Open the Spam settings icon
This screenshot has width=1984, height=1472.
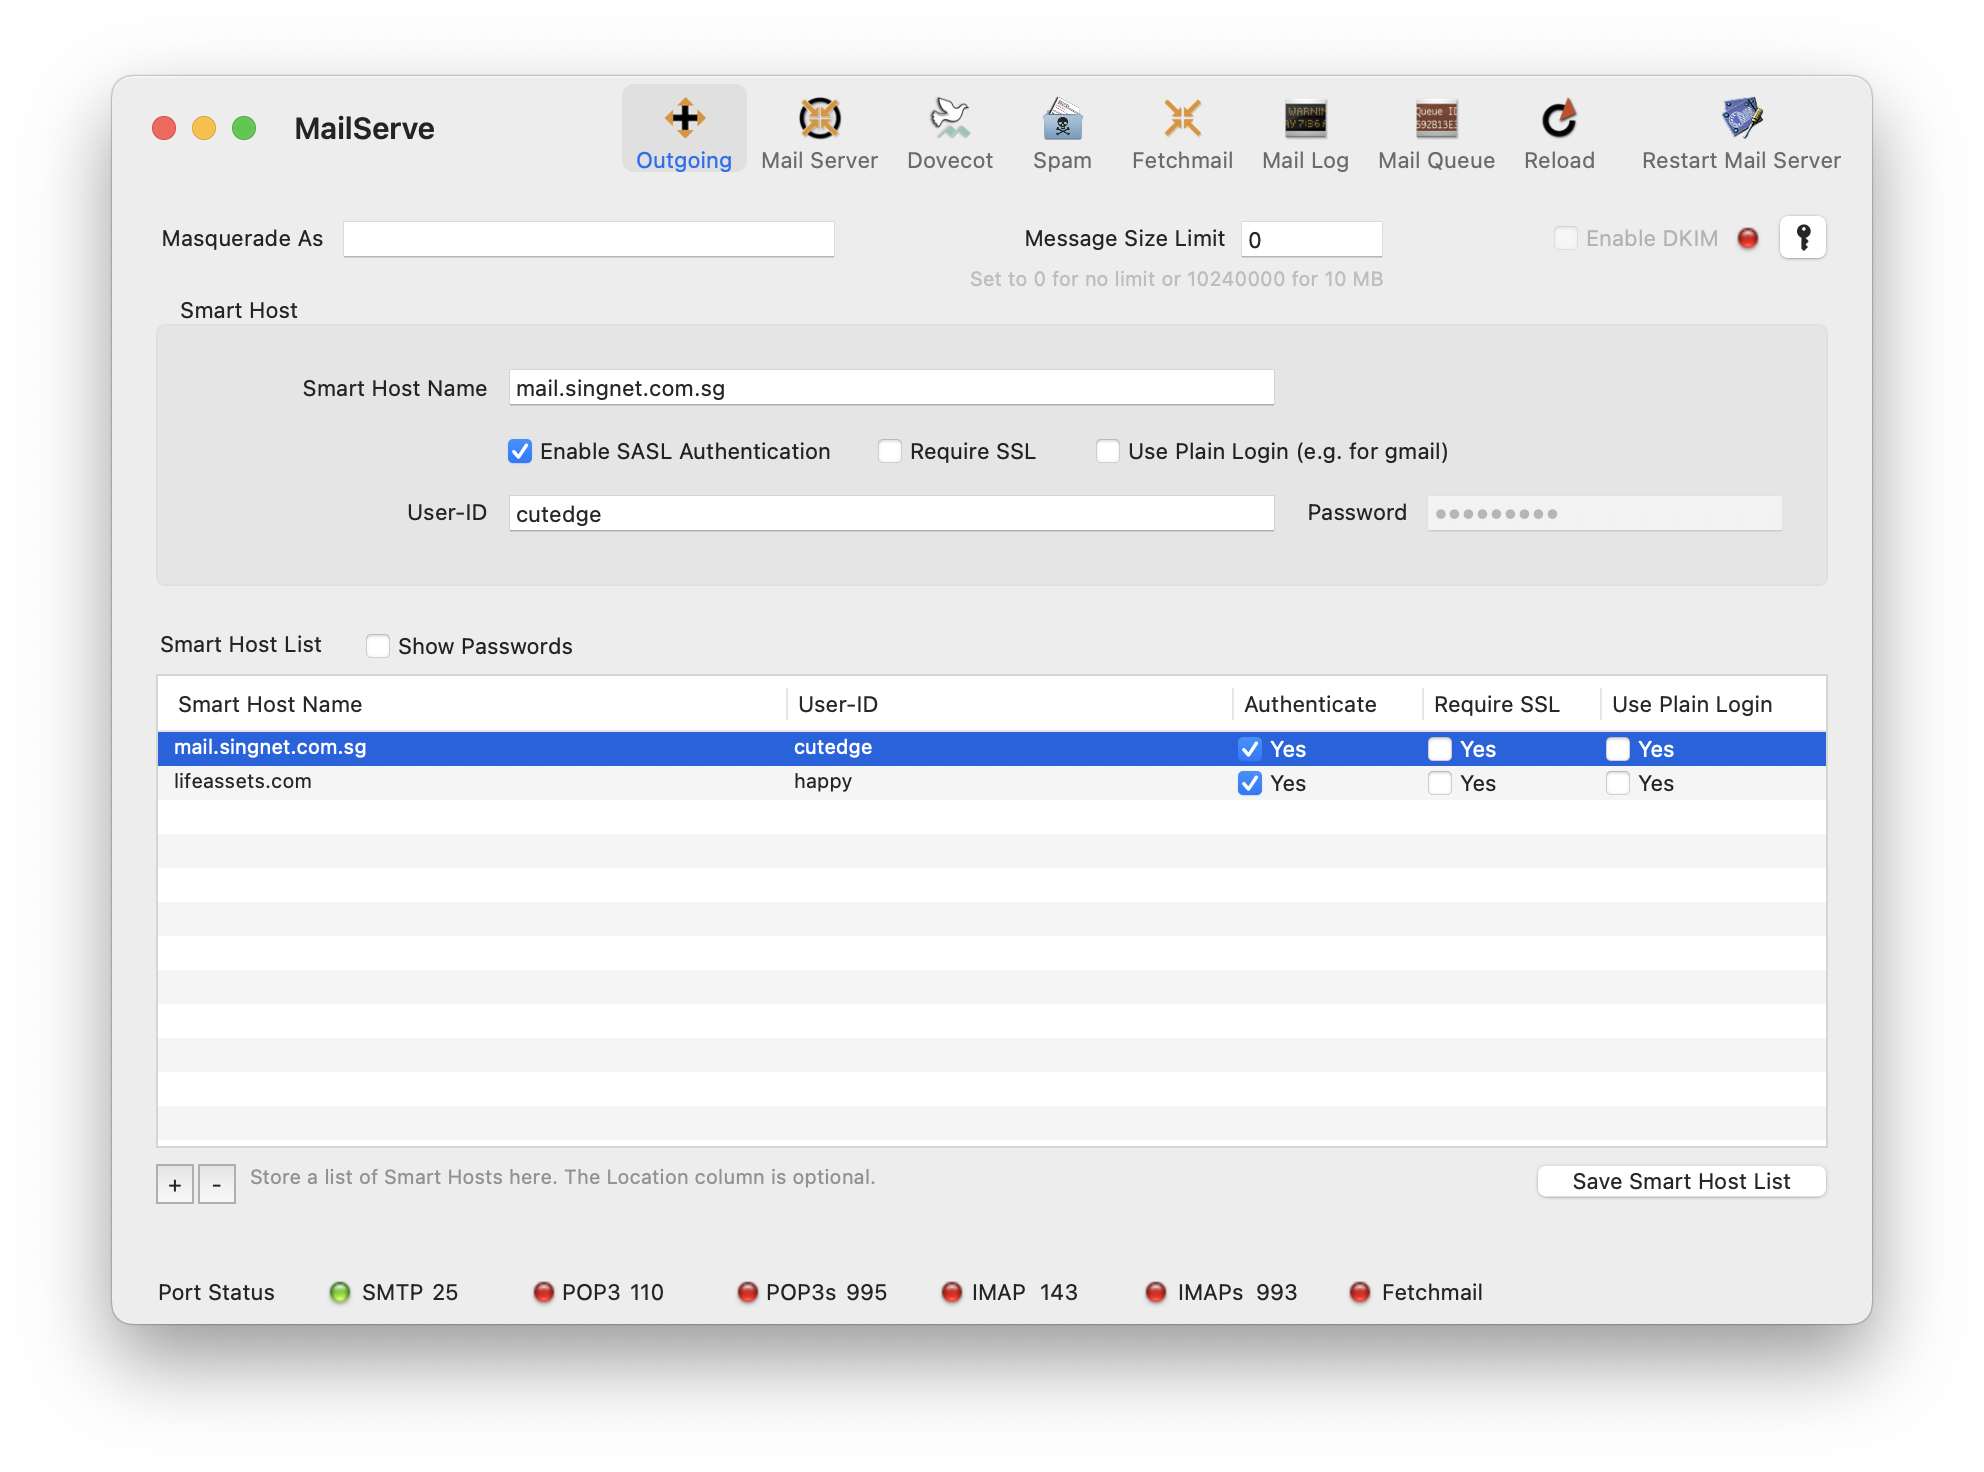[1062, 119]
